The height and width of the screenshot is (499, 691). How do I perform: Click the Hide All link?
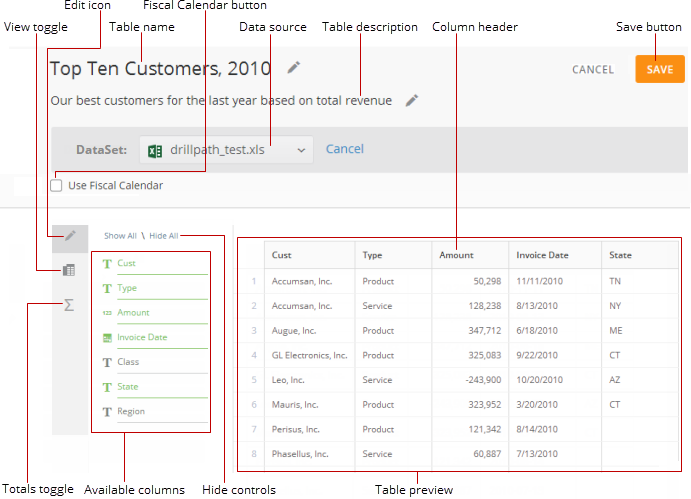(163, 236)
